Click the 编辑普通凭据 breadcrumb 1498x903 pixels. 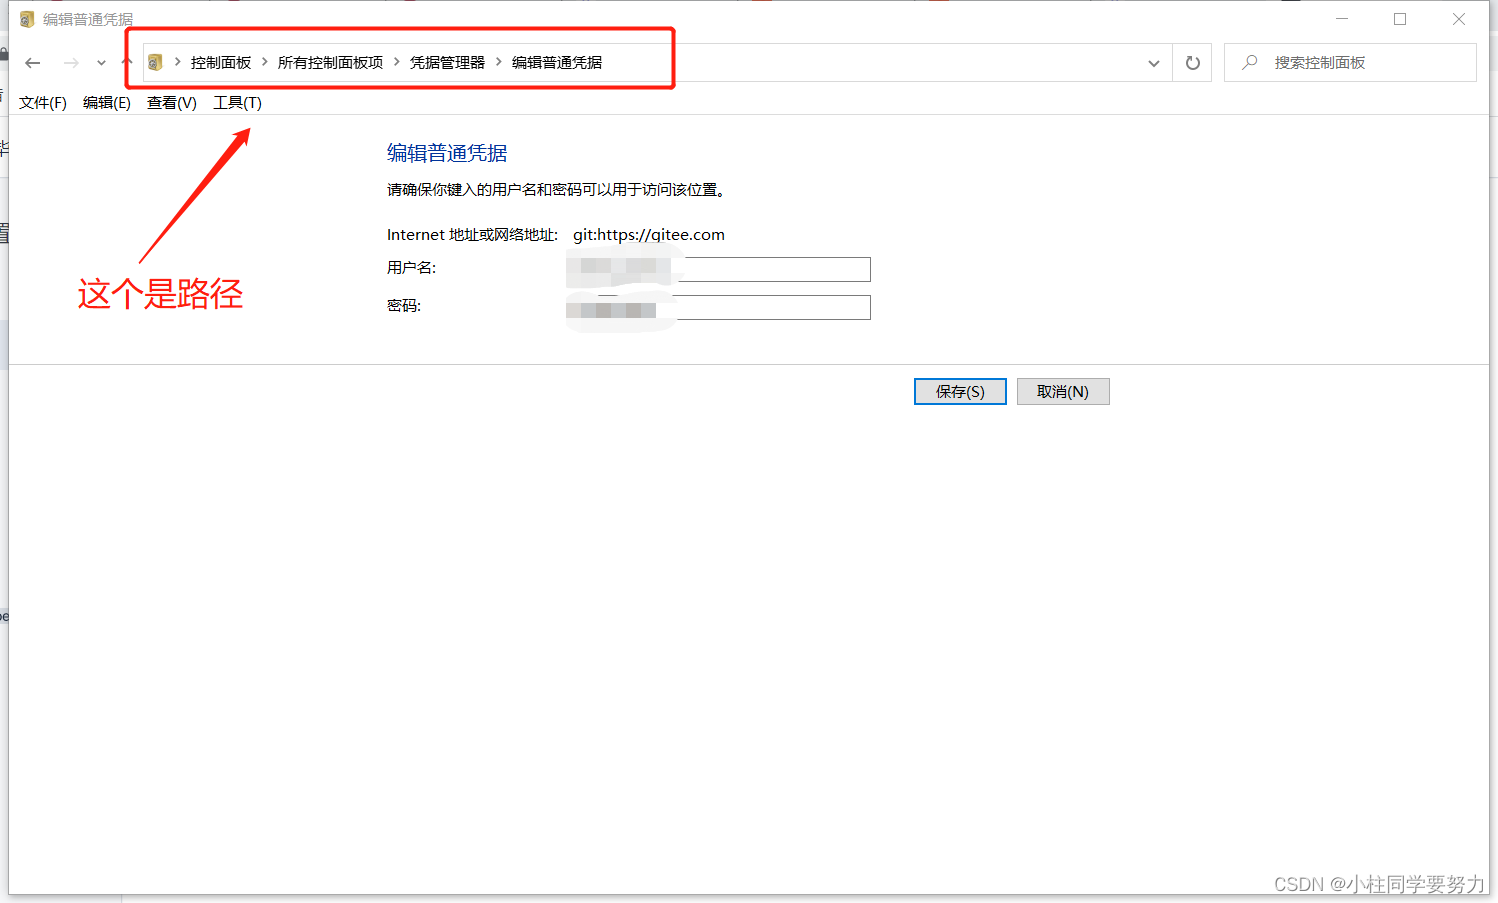click(x=557, y=62)
